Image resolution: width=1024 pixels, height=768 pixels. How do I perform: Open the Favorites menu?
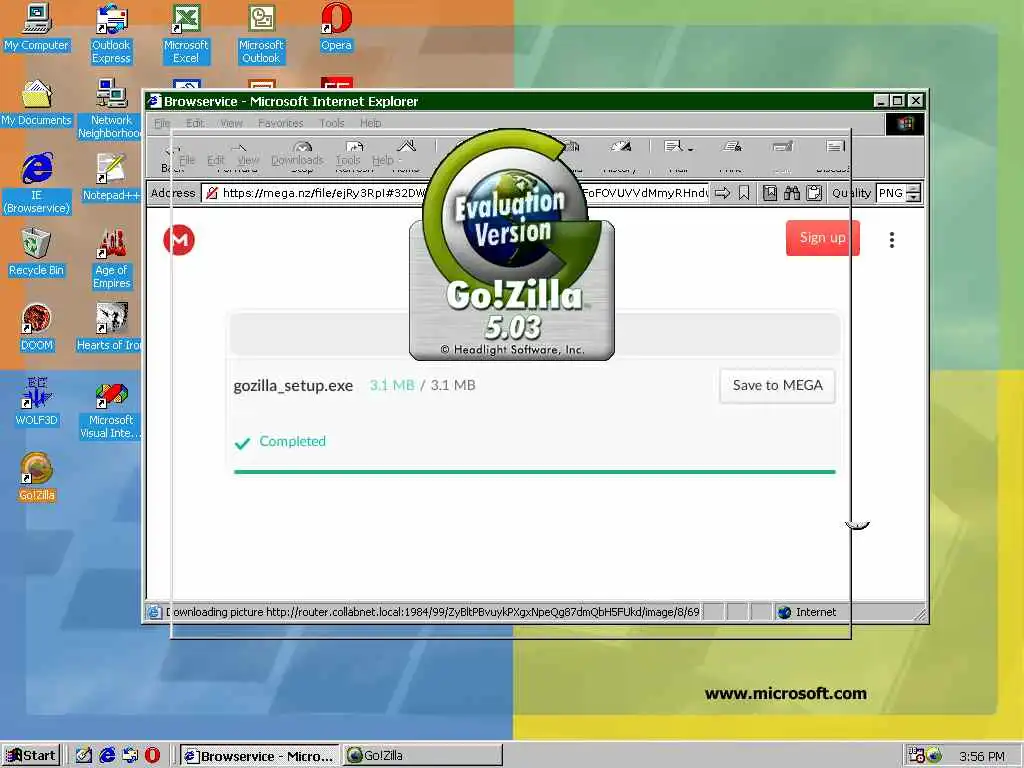point(280,123)
